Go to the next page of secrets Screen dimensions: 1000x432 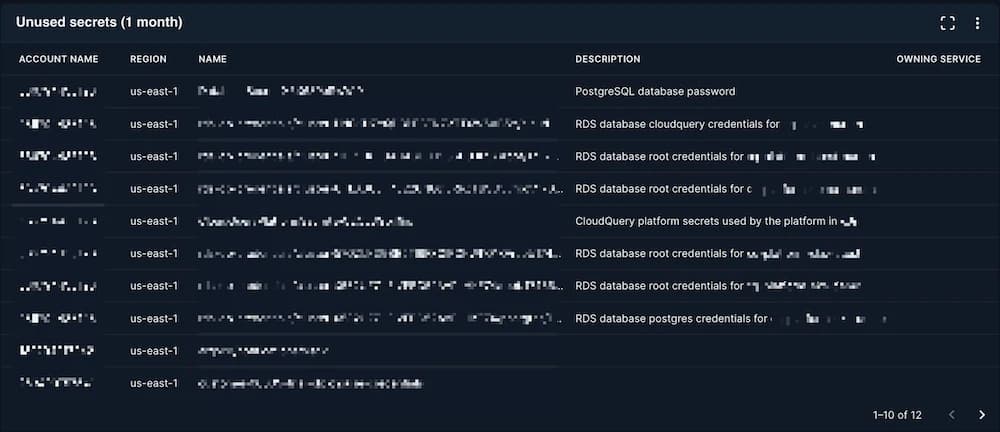pyautogui.click(x=981, y=414)
